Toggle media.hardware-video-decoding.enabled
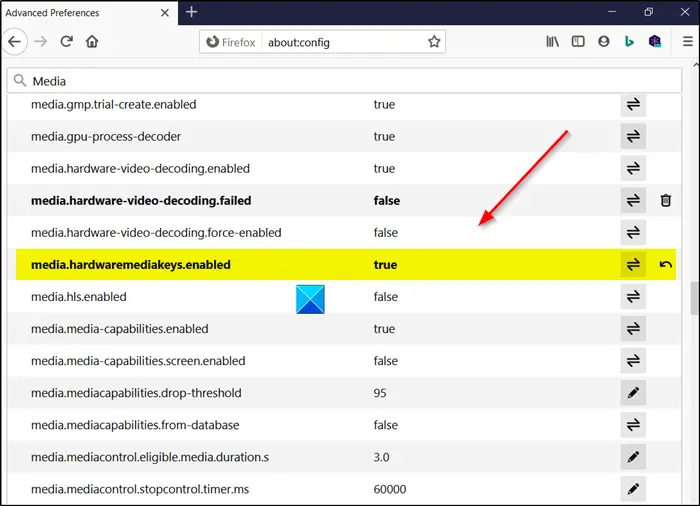 tap(633, 168)
